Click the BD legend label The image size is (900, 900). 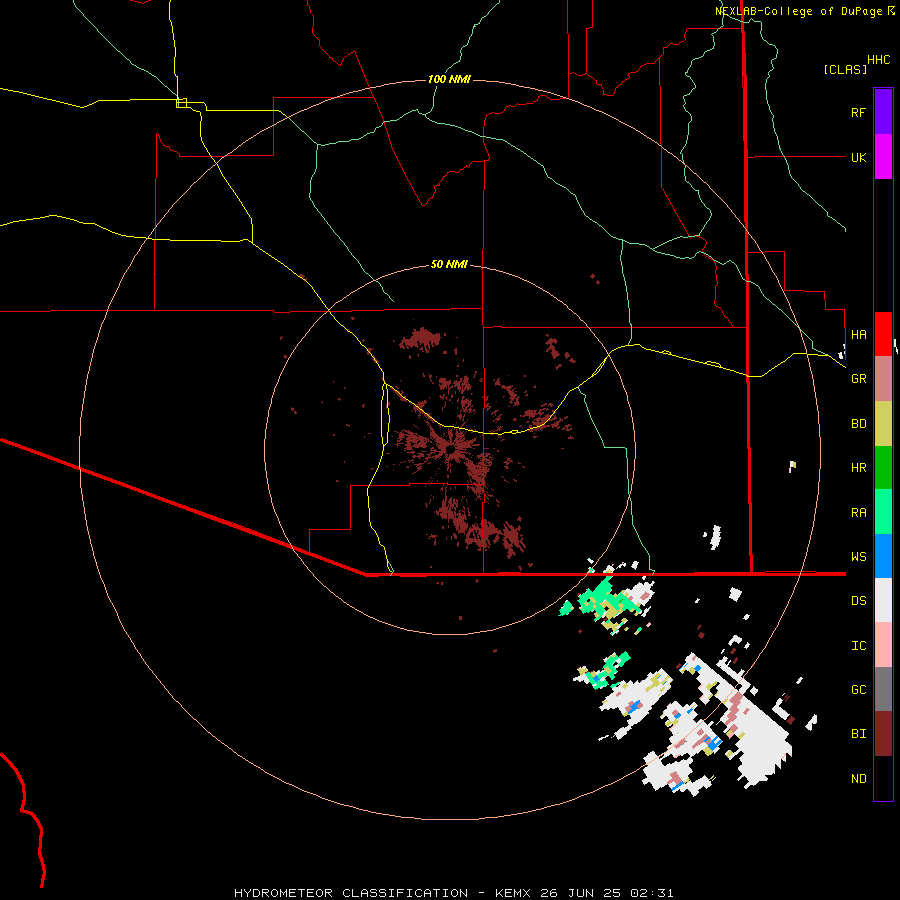pos(858,424)
